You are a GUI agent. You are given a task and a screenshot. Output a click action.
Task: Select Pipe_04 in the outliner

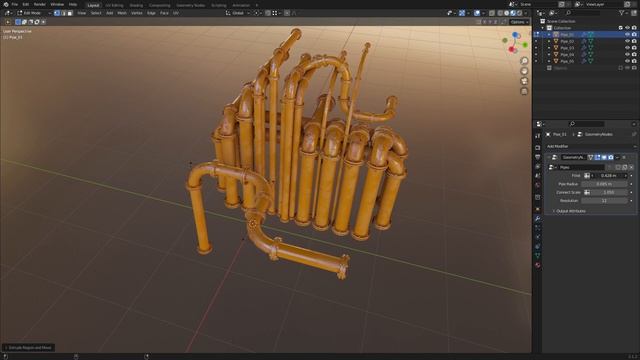[567, 54]
